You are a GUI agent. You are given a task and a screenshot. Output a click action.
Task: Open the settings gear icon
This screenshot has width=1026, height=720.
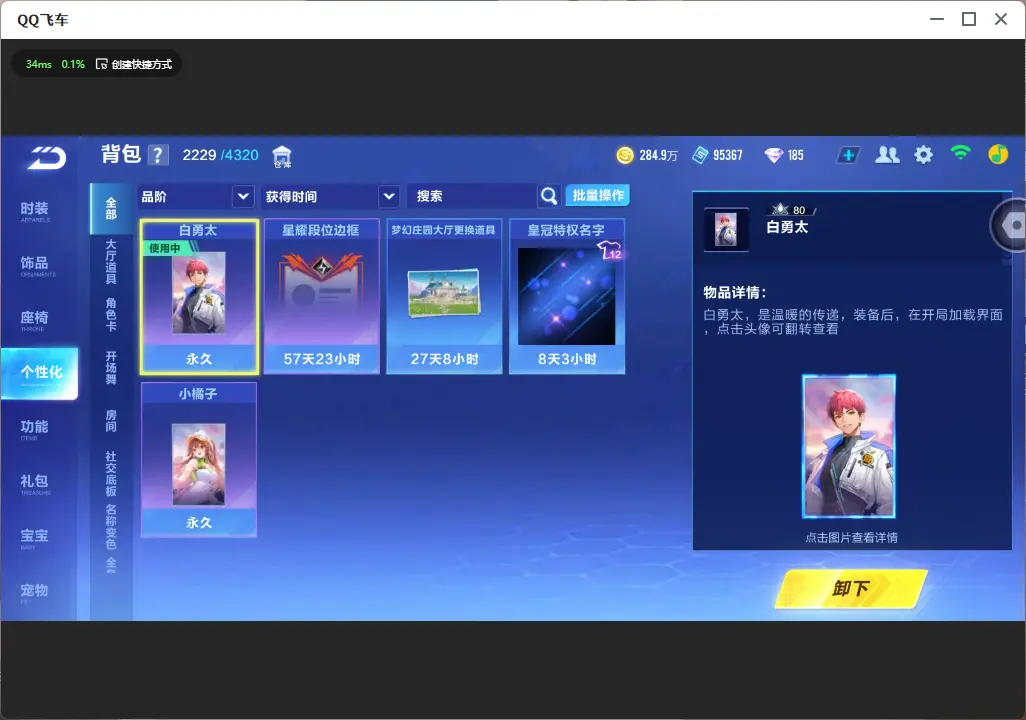923,155
